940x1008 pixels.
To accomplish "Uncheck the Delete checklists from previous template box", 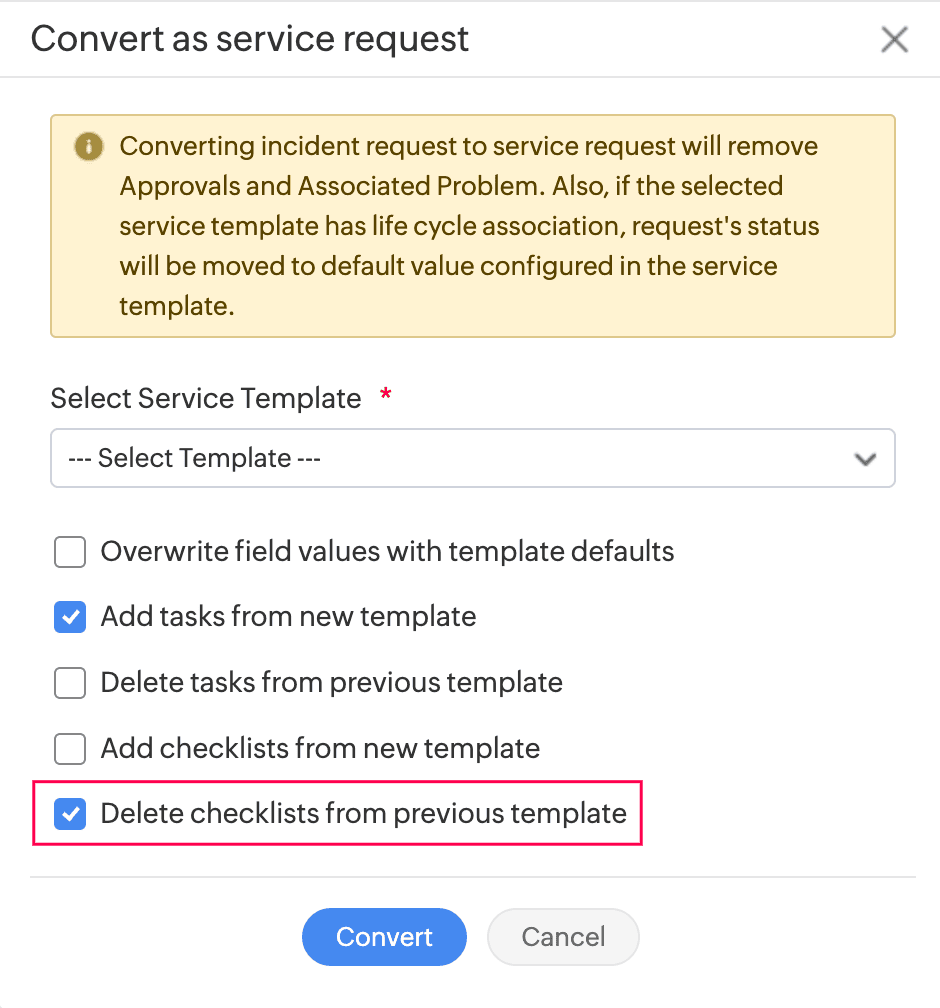I will click(x=70, y=813).
